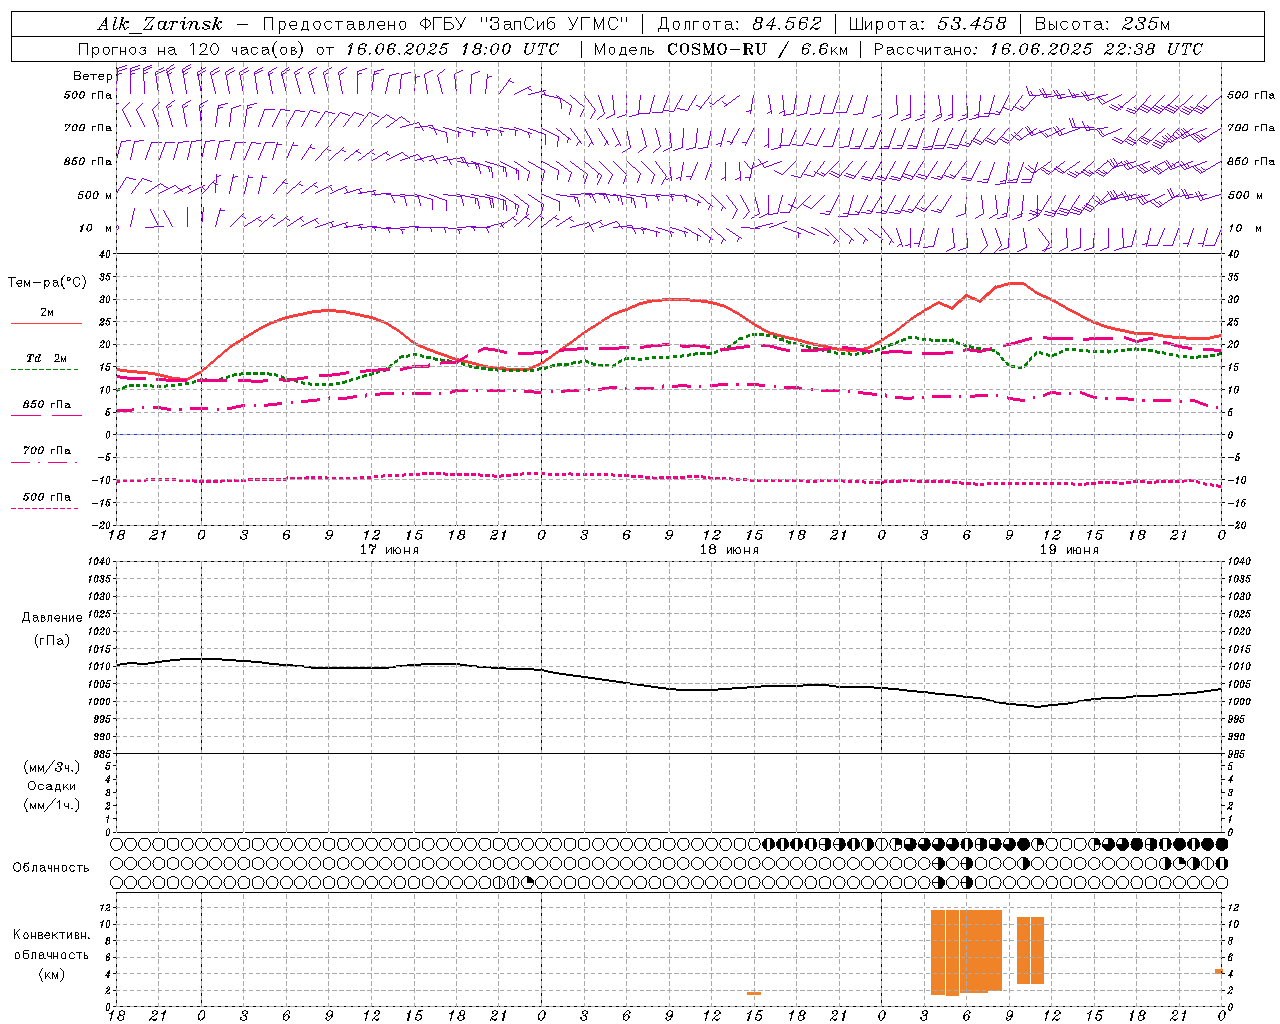This screenshot has height=1024, width=1280.
Task: Click the narrower orange bar near hour 12 on 19 June
Action: [1030, 950]
